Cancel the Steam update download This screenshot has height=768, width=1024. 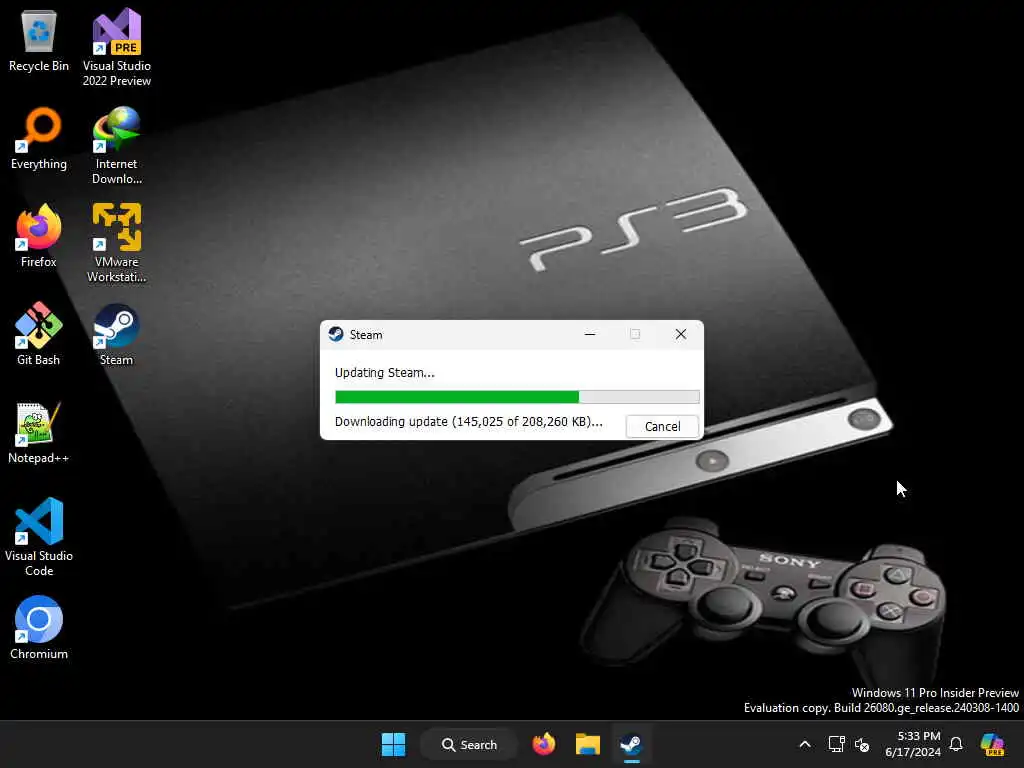662,426
